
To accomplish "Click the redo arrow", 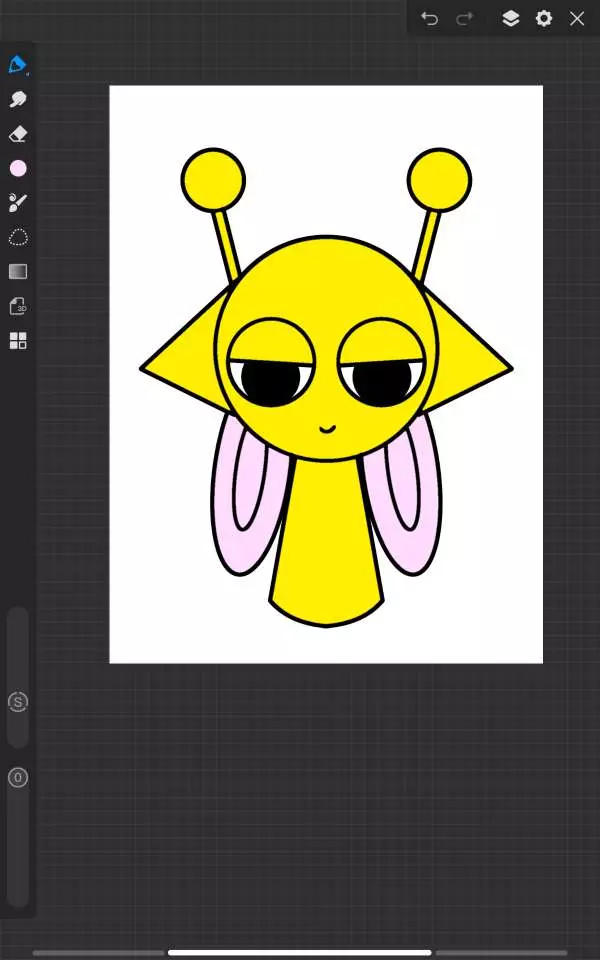I will (x=464, y=18).
